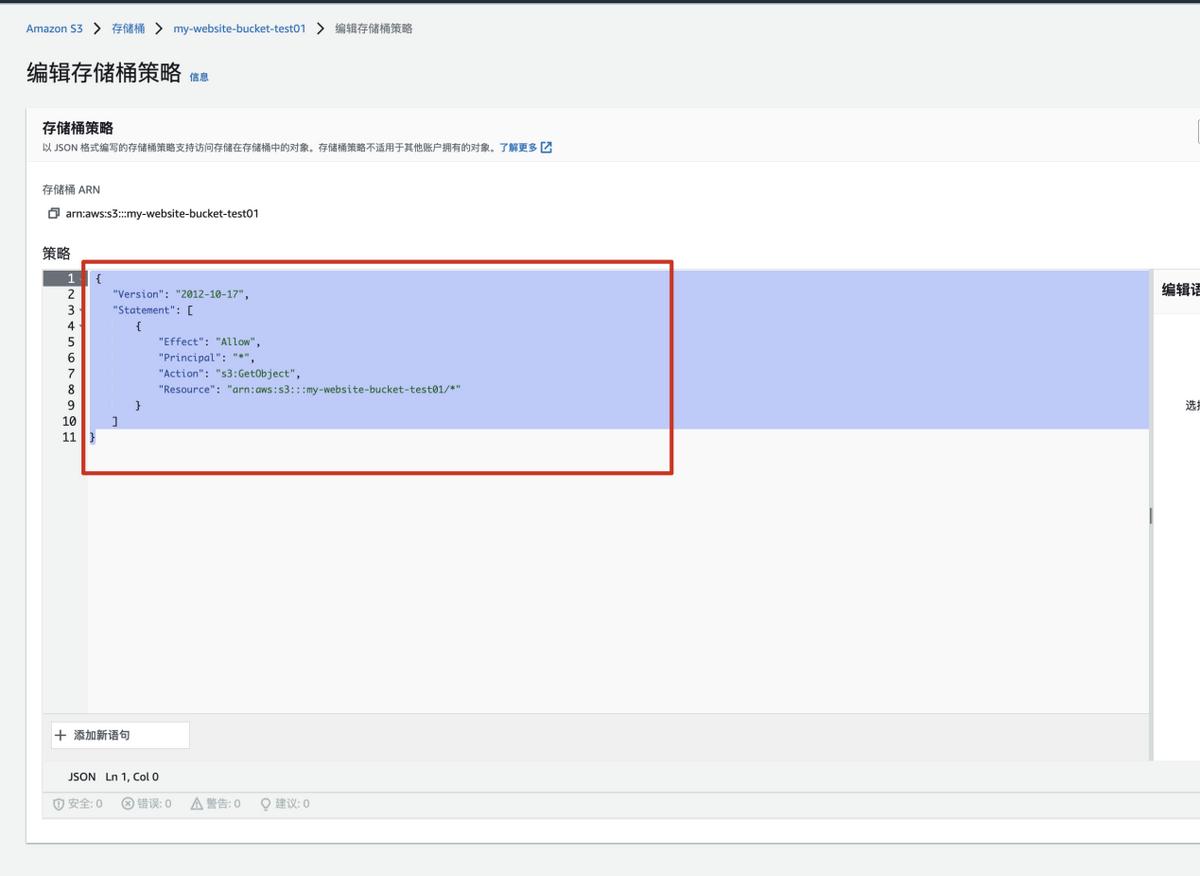Open suggestions via the 建议 lightbulb icon

pyautogui.click(x=265, y=803)
